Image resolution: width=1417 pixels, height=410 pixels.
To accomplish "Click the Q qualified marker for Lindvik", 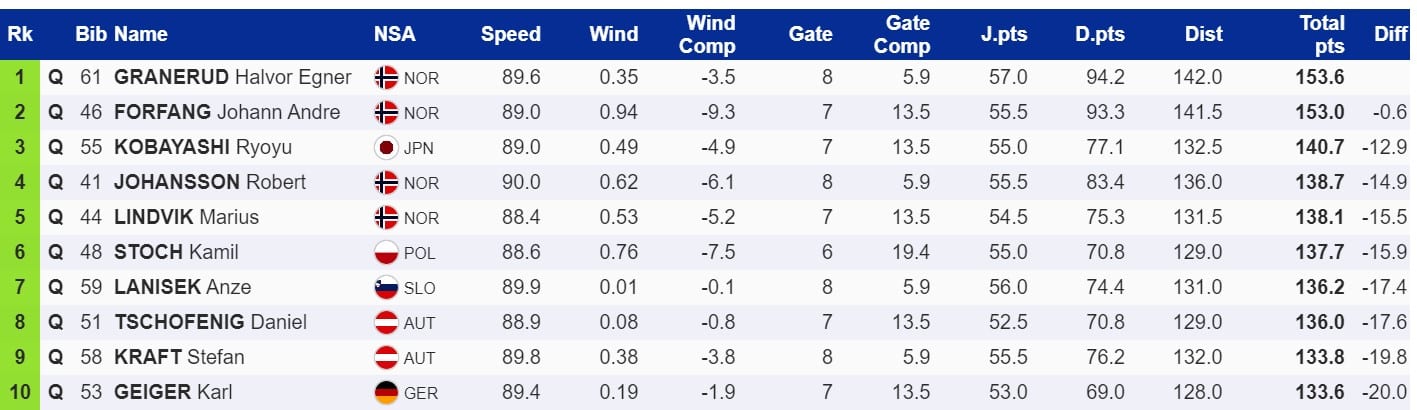I will coord(56,218).
